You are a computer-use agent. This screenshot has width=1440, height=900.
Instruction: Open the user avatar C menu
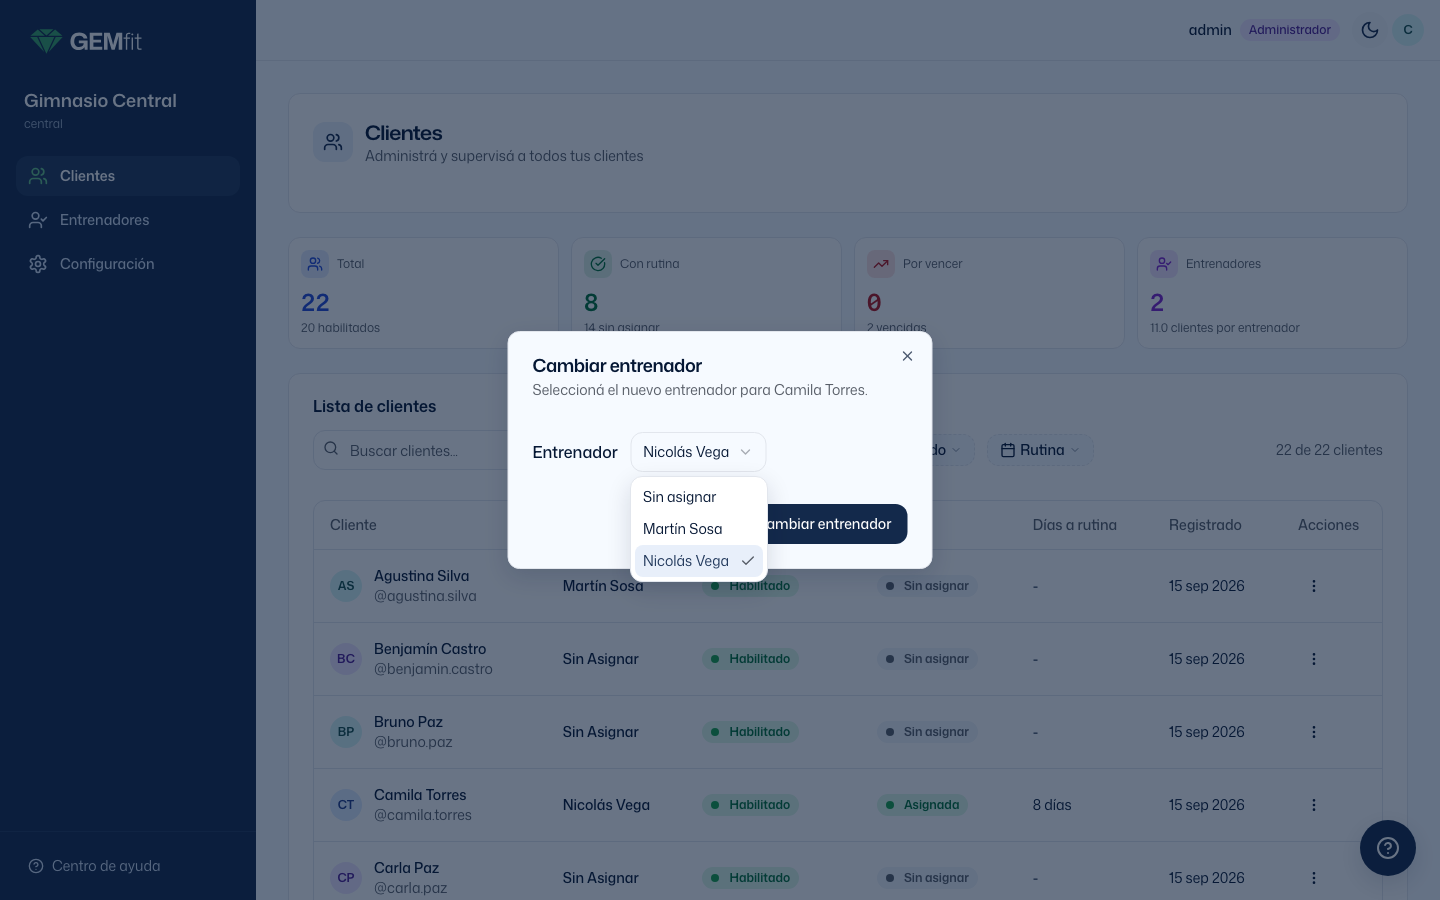[x=1408, y=30]
